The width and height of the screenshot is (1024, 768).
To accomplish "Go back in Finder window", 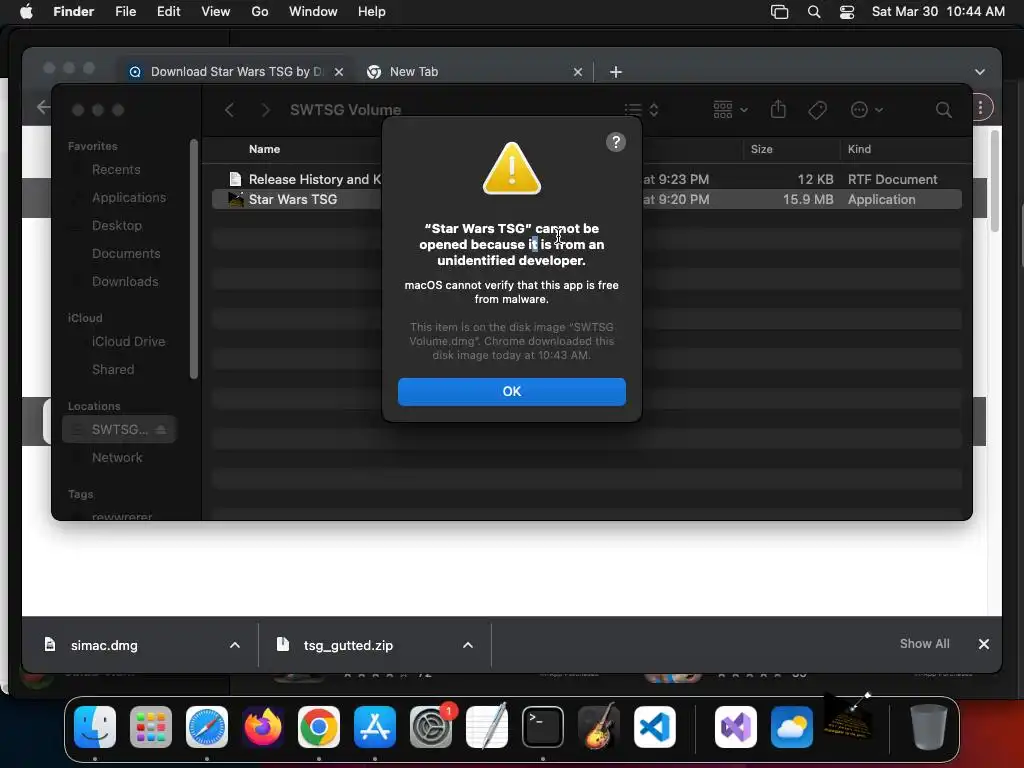I will pyautogui.click(x=229, y=110).
